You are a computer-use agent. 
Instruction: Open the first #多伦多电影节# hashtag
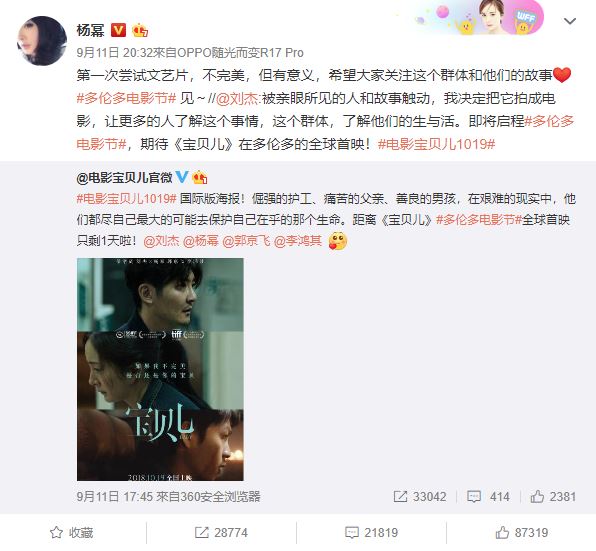126,98
